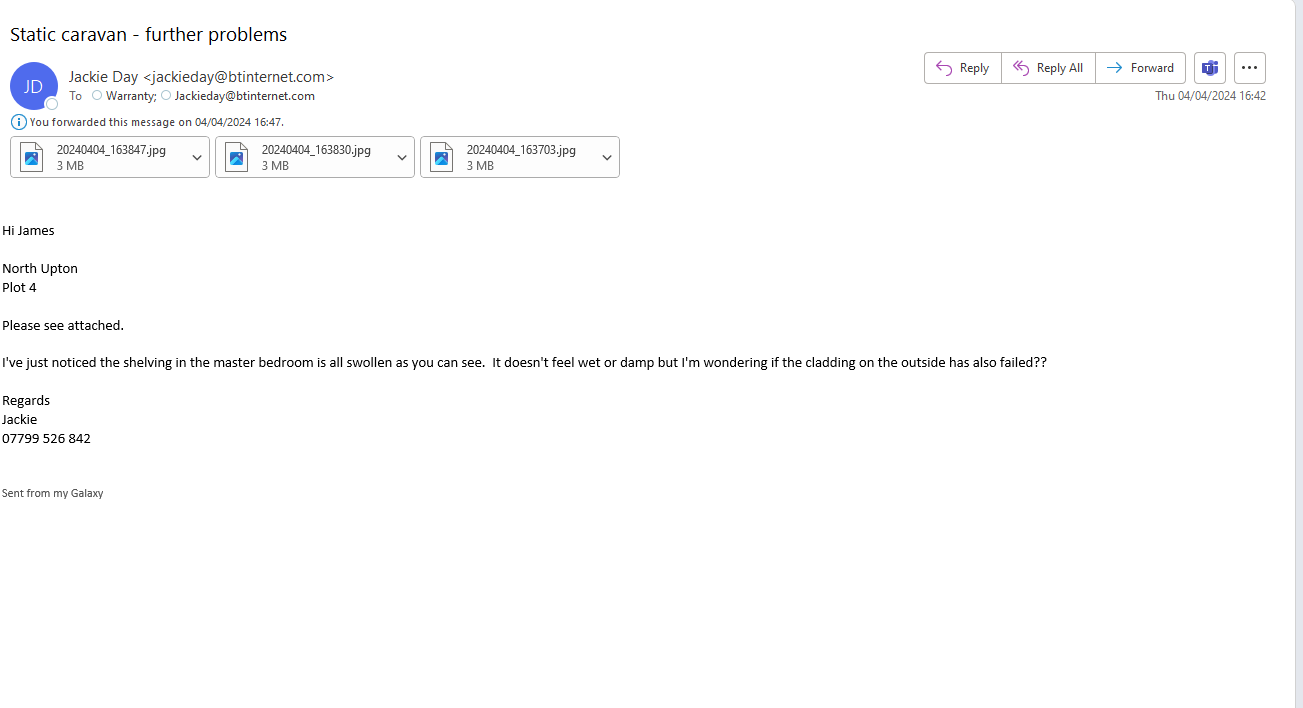This screenshot has width=1303, height=708.
Task: Click the Reply arrow icon
Action: click(943, 68)
